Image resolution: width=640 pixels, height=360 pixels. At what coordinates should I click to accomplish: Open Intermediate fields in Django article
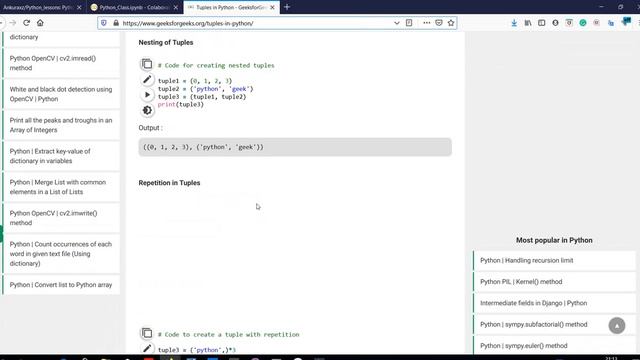tap(554, 303)
